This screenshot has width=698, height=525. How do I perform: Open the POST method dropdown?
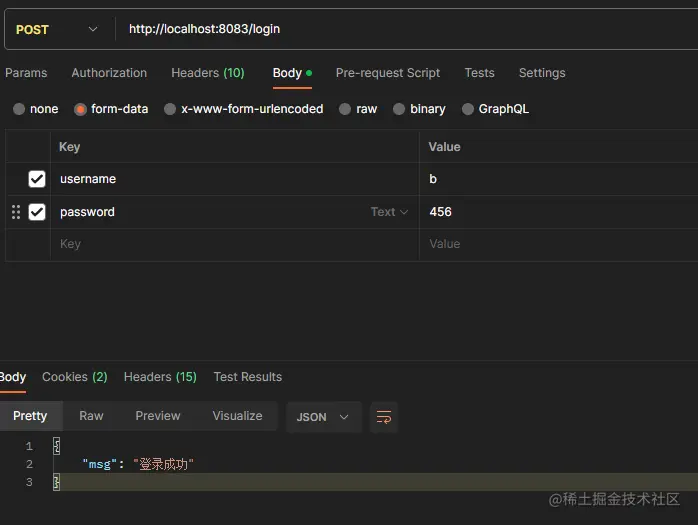(57, 29)
